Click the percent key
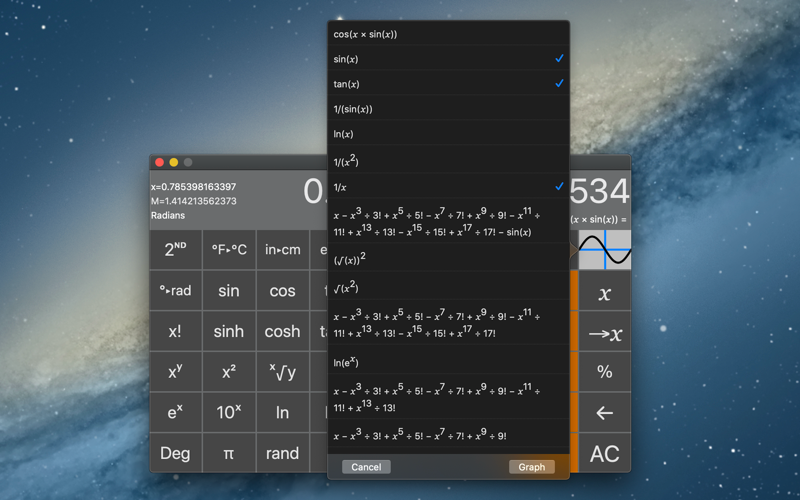Screen dimensions: 800x500 coord(605,372)
